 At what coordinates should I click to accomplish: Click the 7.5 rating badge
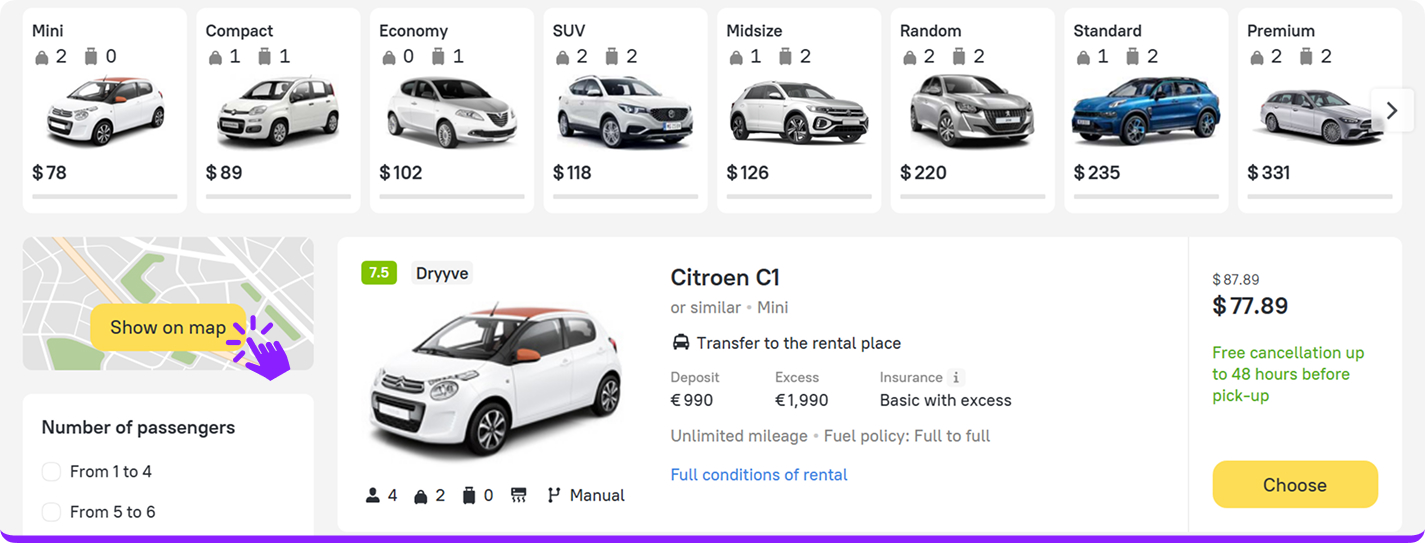coord(379,273)
